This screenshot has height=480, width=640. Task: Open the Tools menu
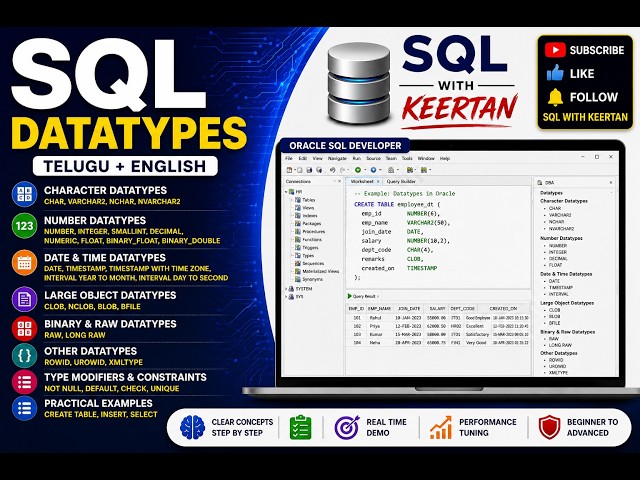point(407,158)
